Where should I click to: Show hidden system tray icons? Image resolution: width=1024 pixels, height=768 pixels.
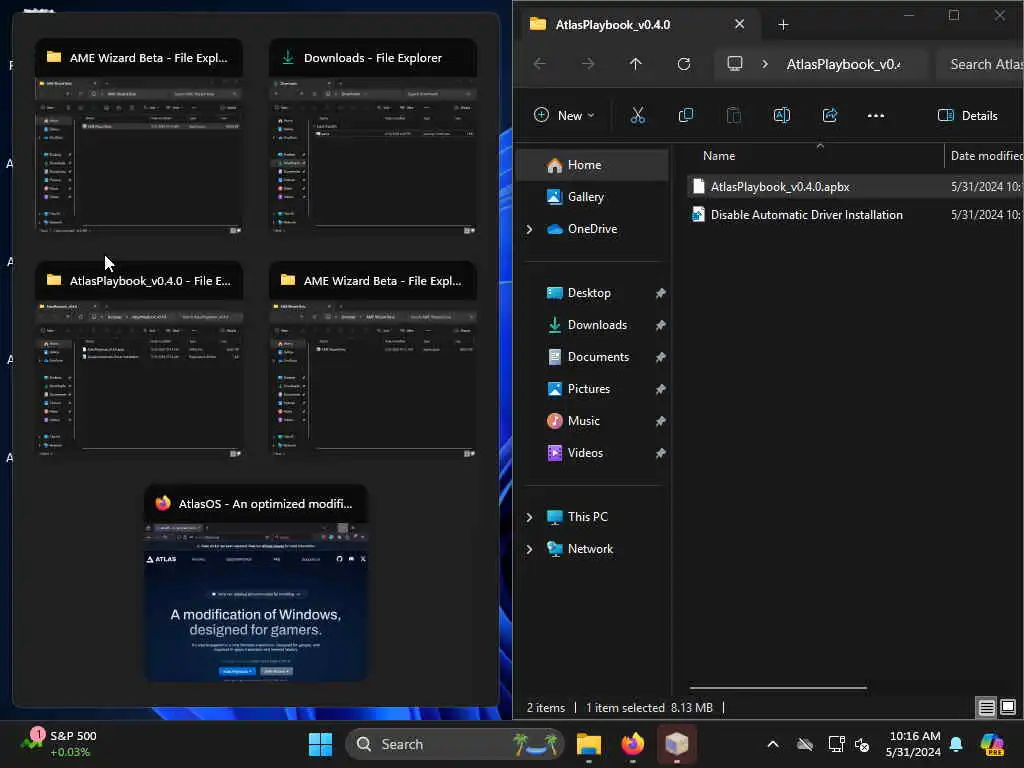tap(773, 744)
